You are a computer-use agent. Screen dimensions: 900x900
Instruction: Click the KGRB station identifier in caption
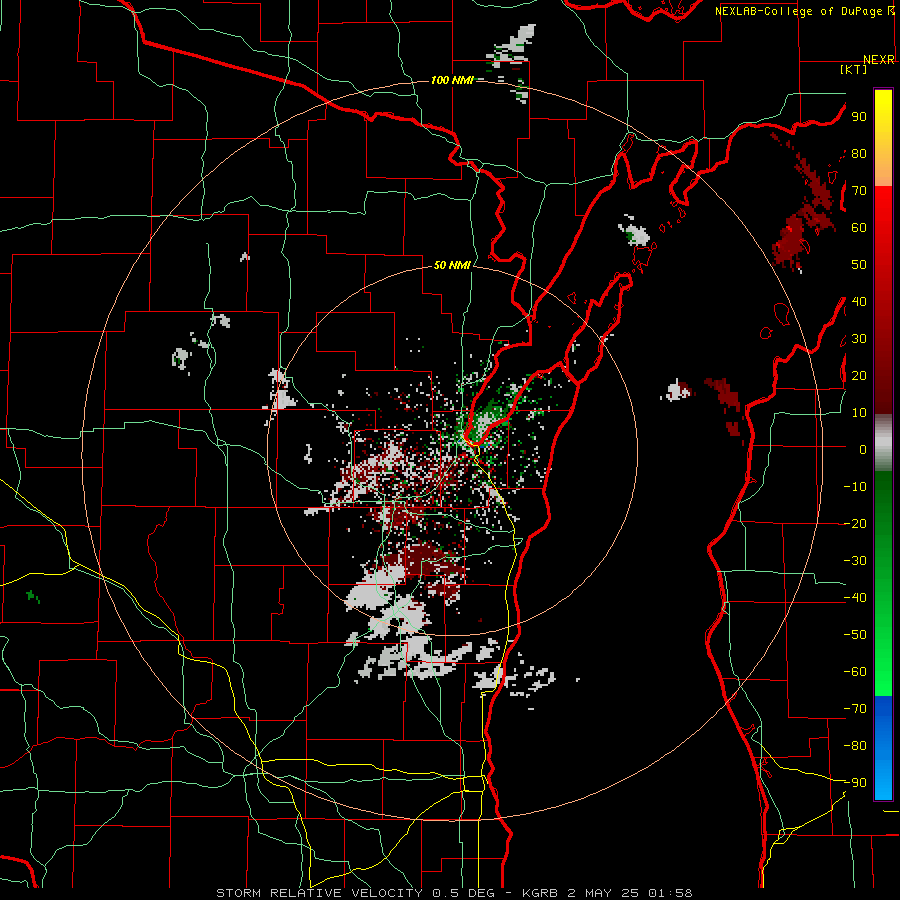[540, 893]
